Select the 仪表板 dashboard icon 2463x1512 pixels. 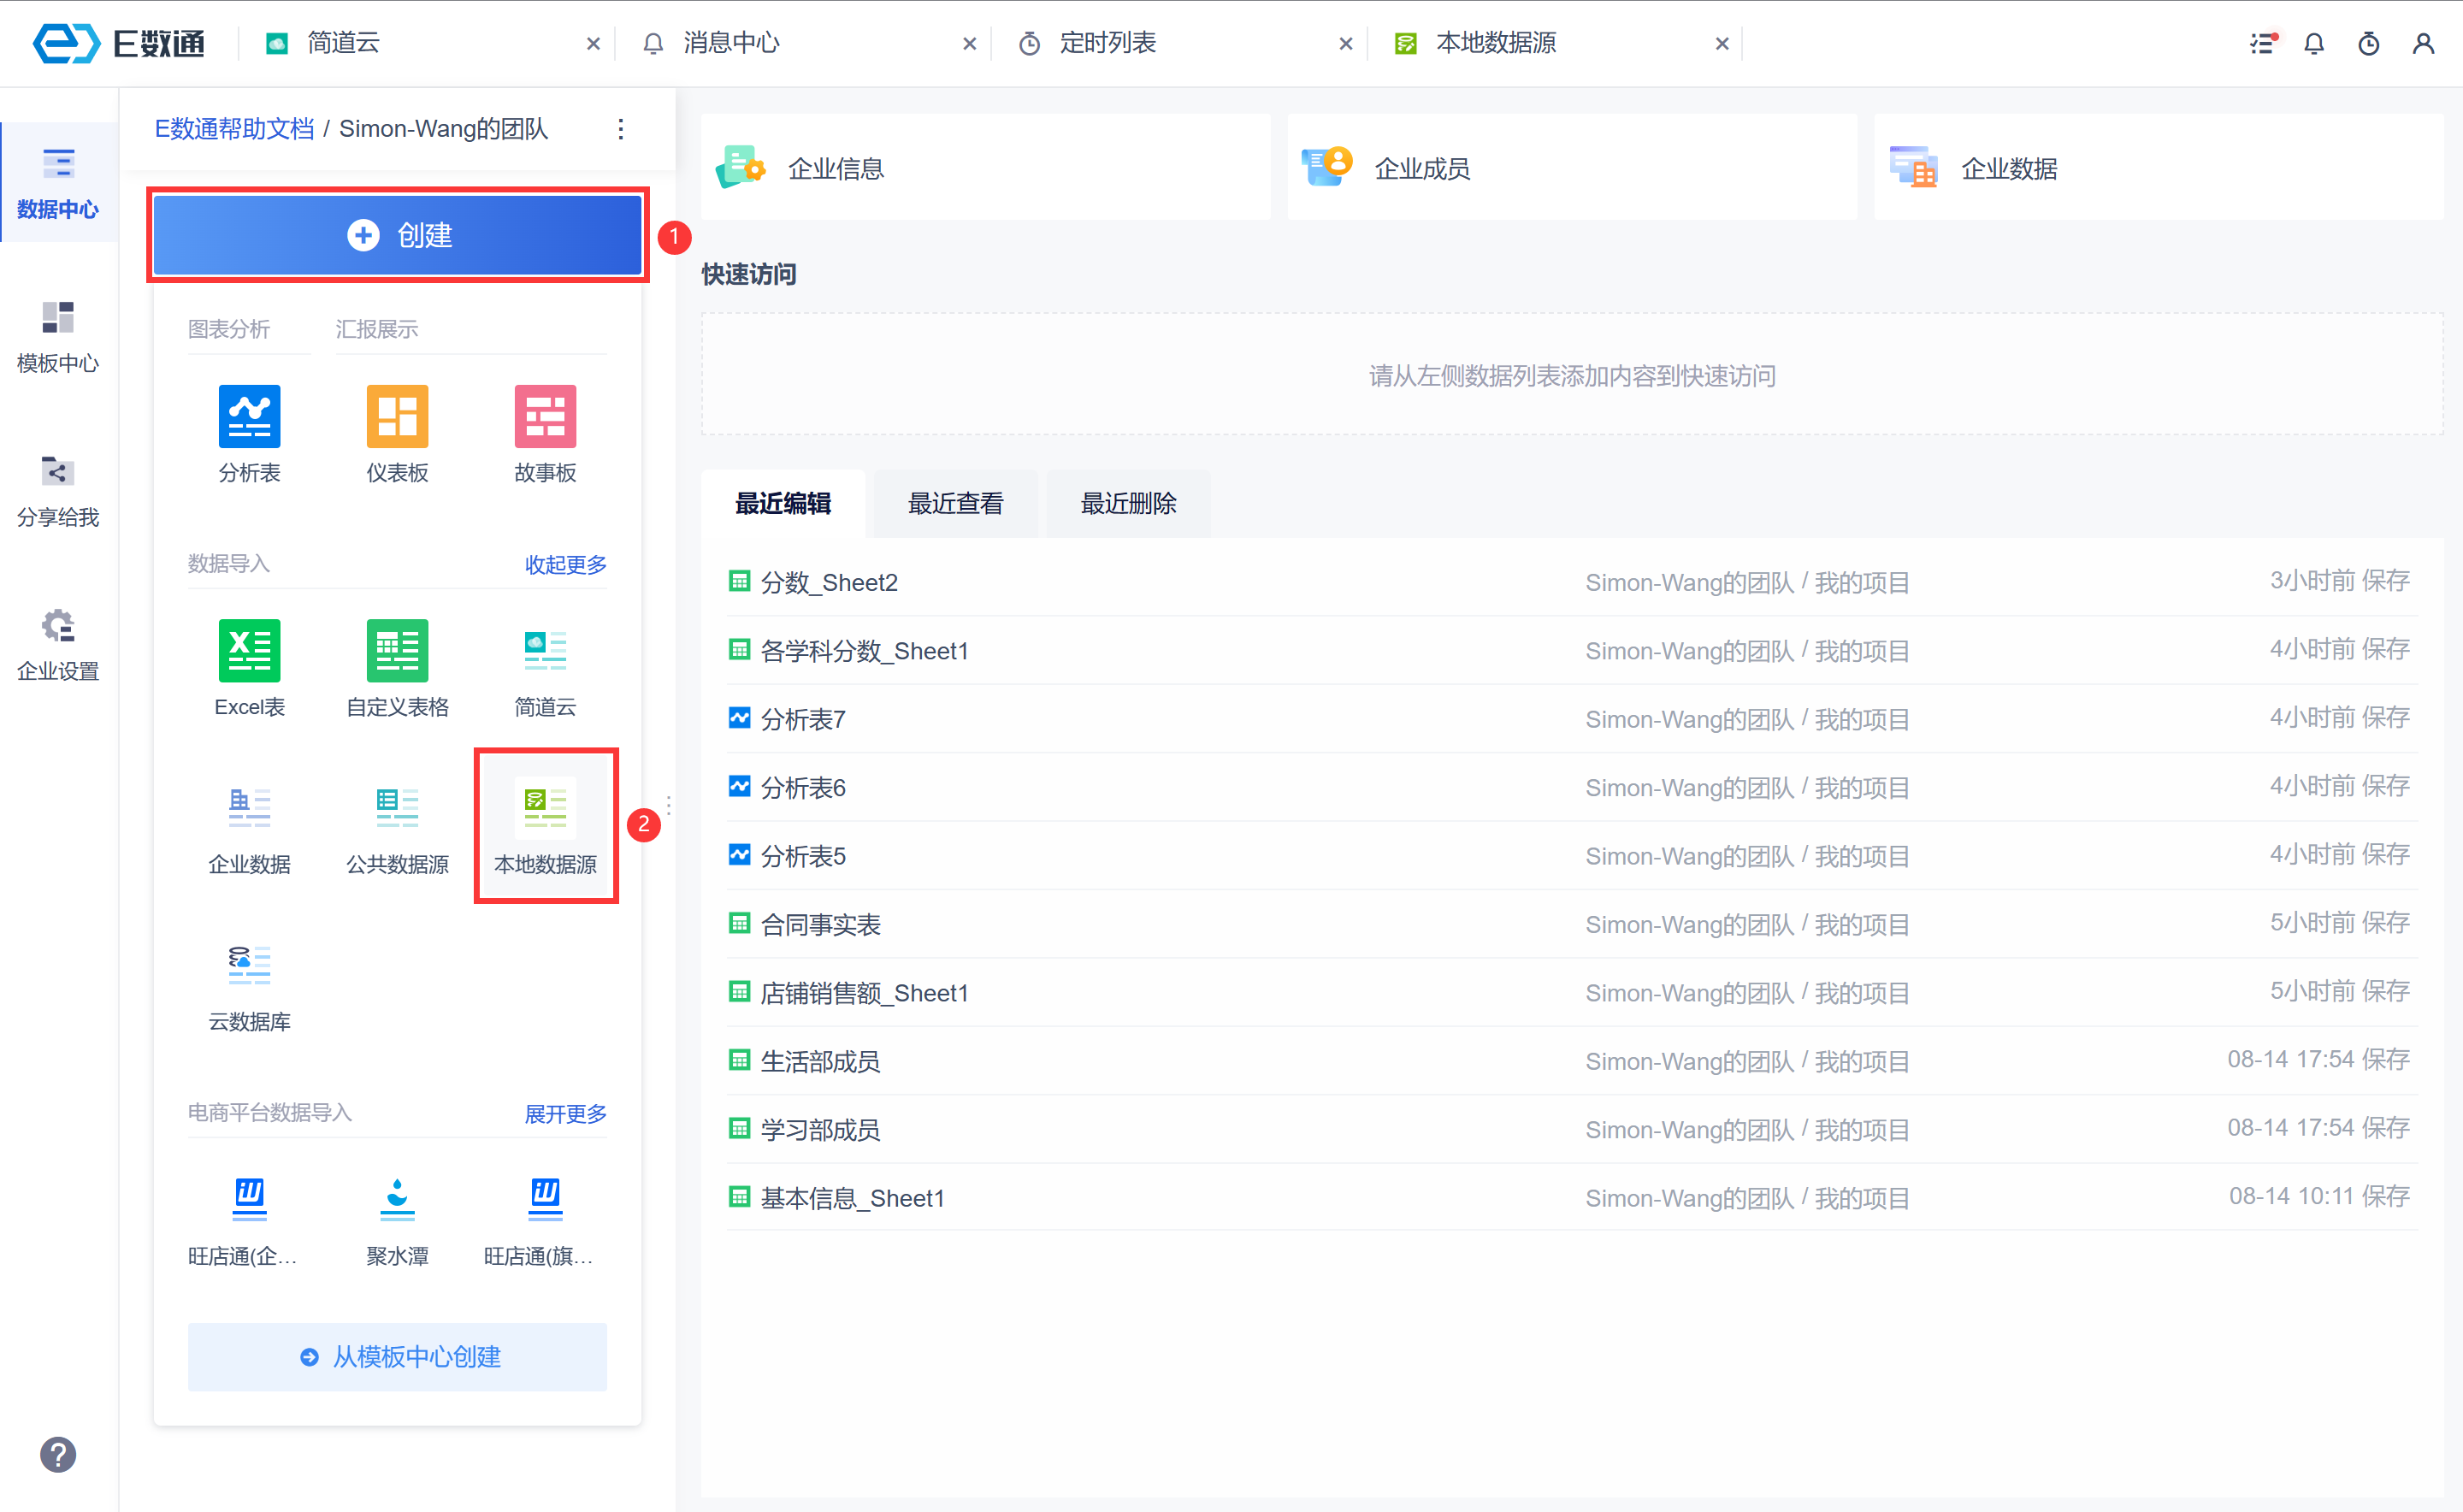click(397, 416)
